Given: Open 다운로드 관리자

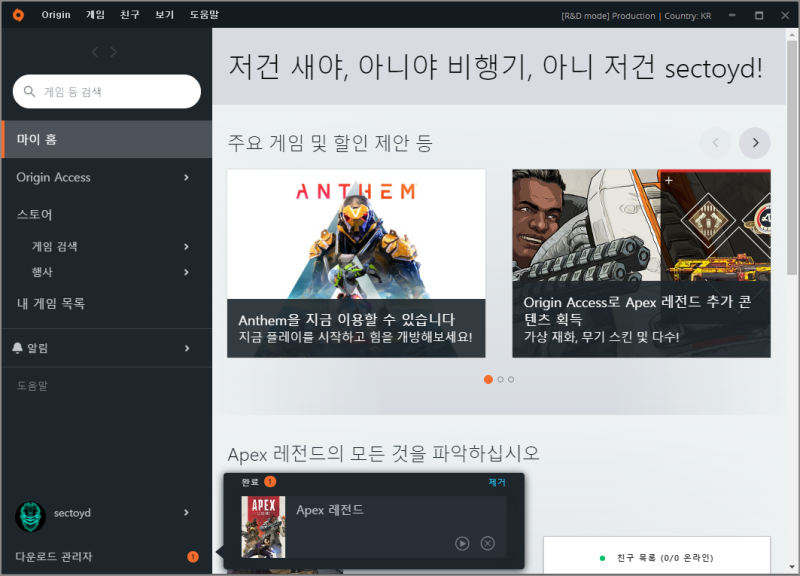Looking at the screenshot, I should tap(54, 557).
